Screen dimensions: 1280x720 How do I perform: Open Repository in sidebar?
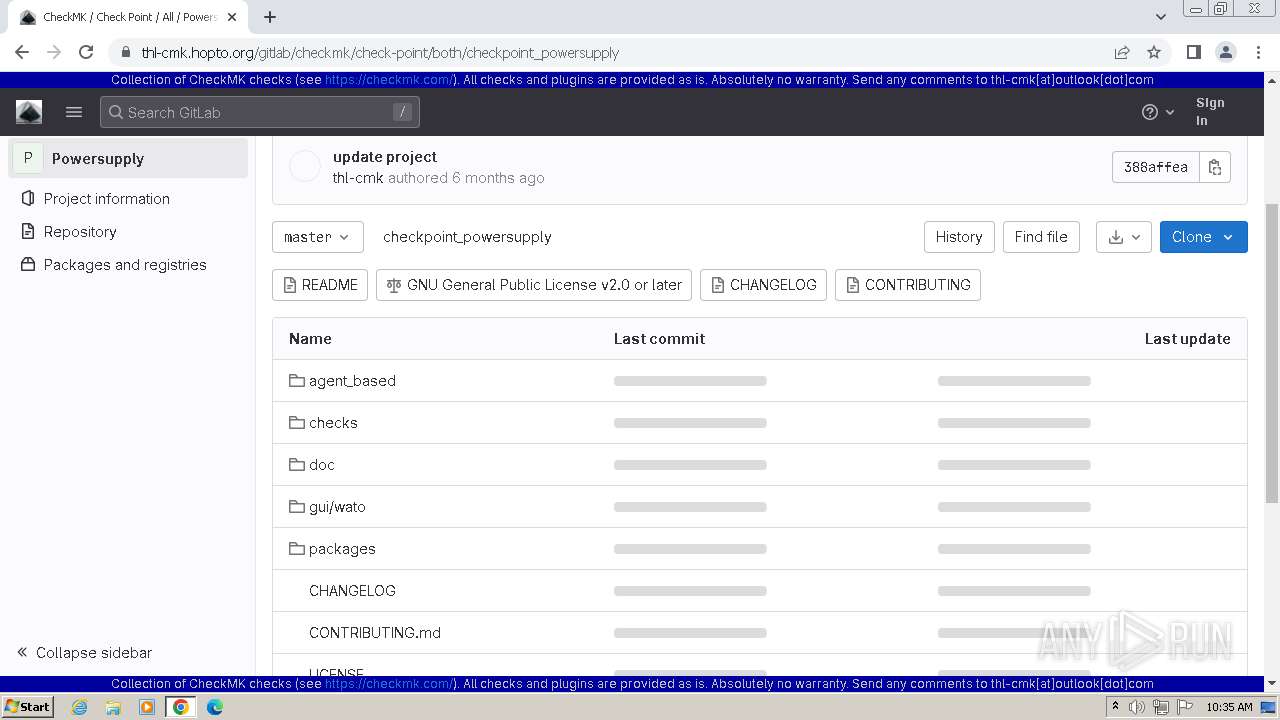[80, 231]
